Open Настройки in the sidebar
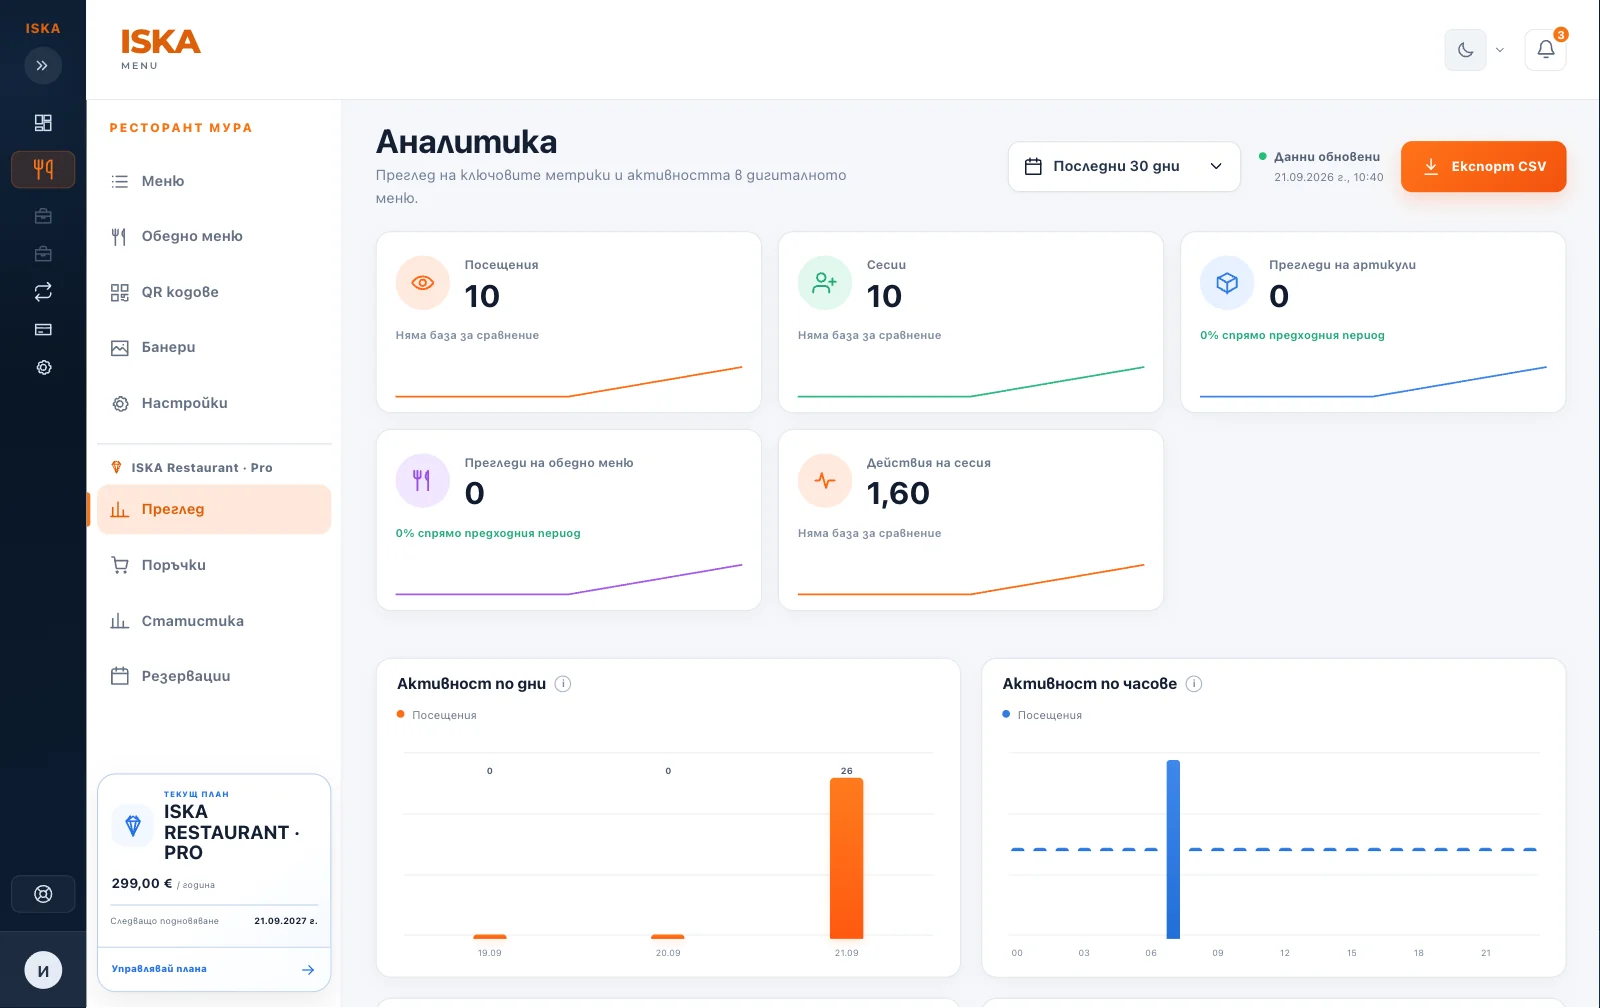The height and width of the screenshot is (1008, 1600). coord(214,404)
